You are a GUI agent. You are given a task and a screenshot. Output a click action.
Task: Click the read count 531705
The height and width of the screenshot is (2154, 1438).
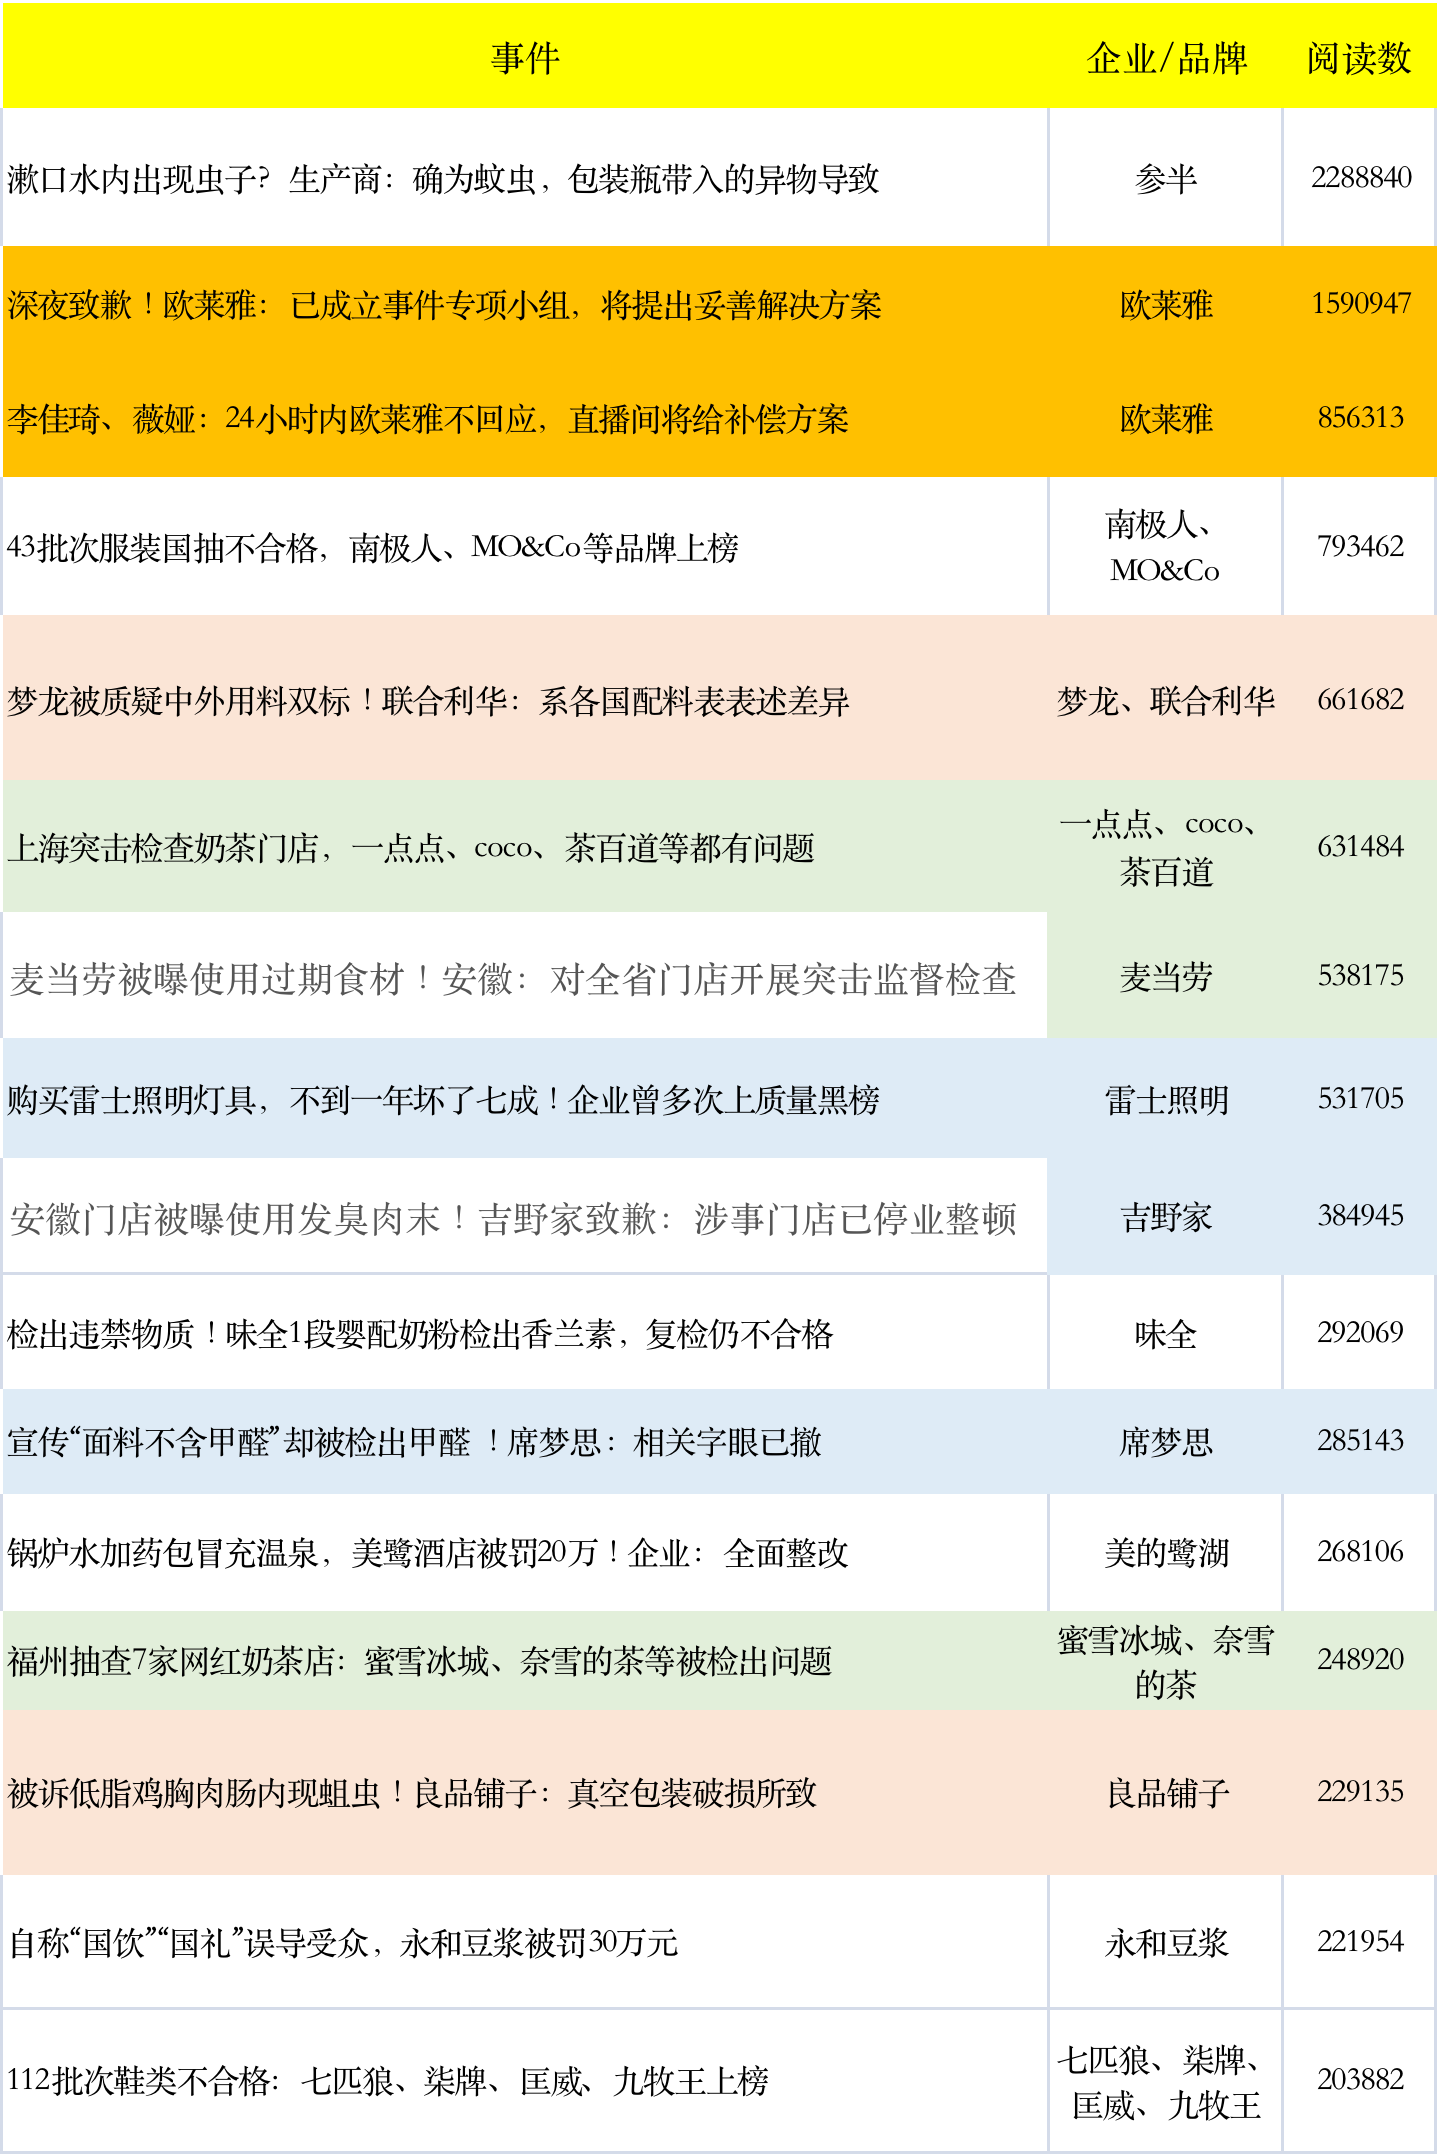point(1361,1099)
